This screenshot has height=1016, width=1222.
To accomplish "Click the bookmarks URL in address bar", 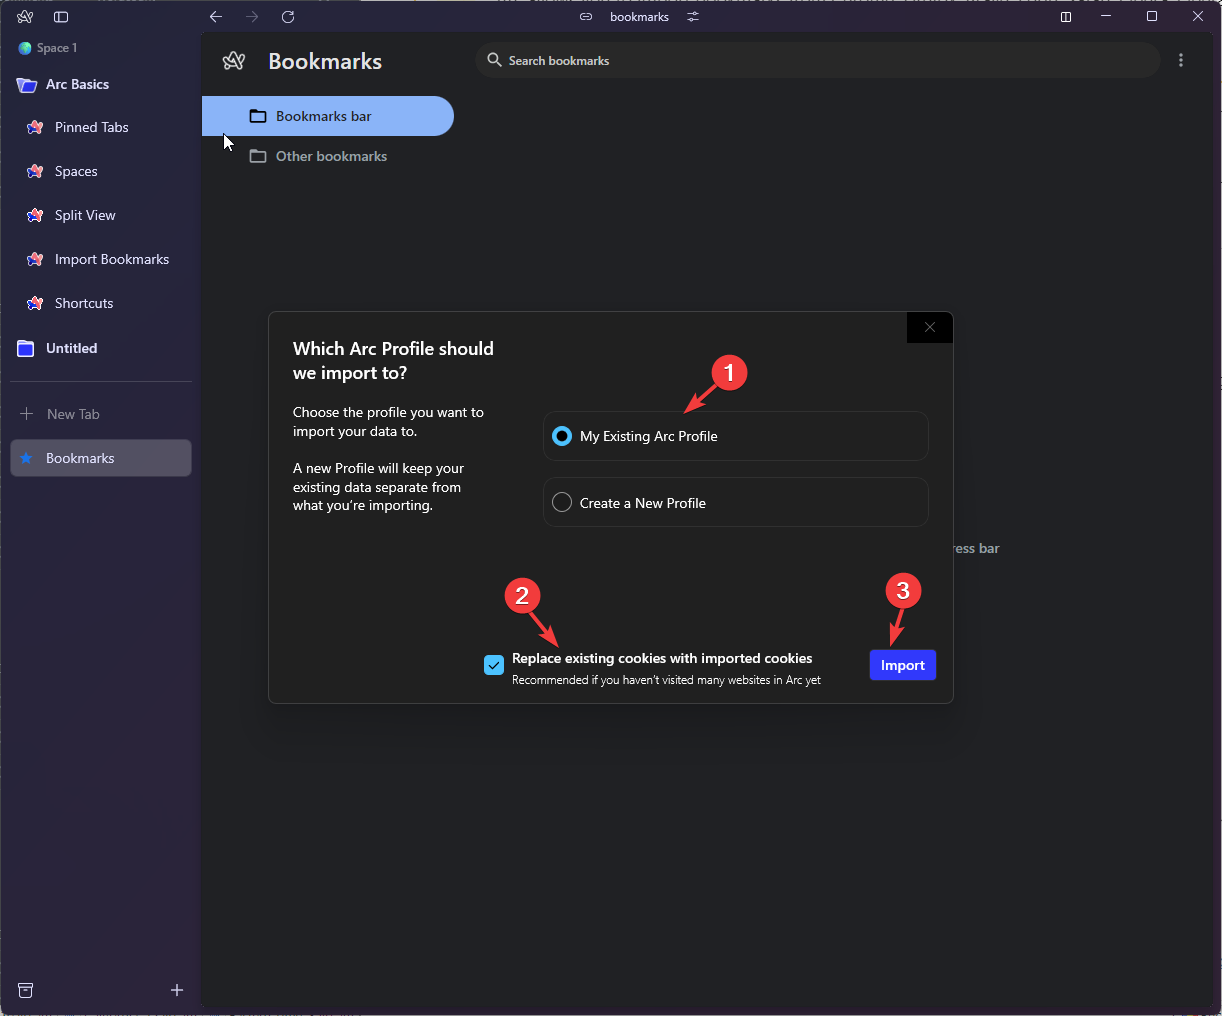I will pos(639,17).
